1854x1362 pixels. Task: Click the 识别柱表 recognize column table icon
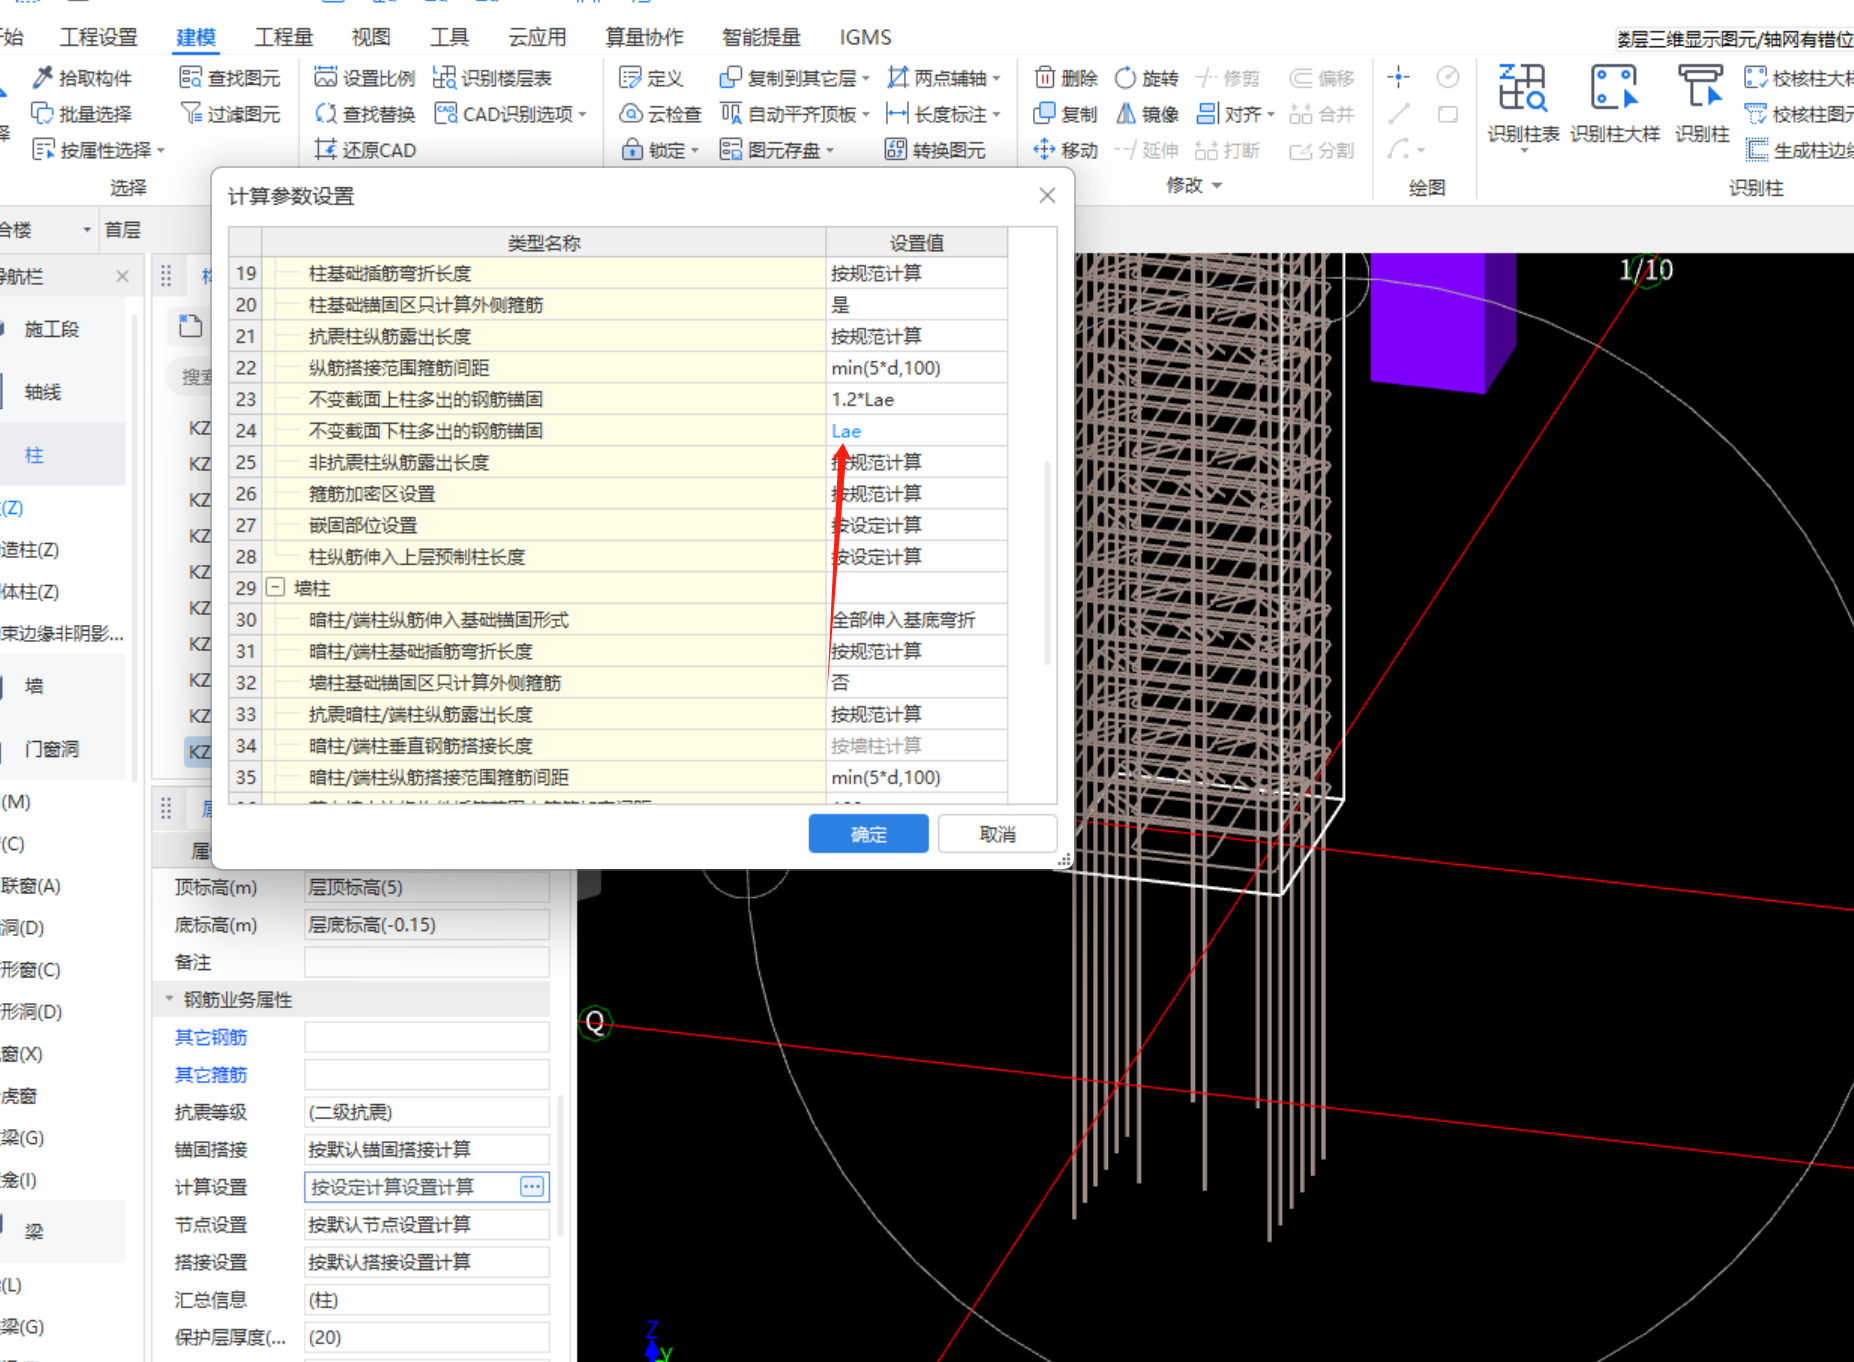pos(1523,88)
